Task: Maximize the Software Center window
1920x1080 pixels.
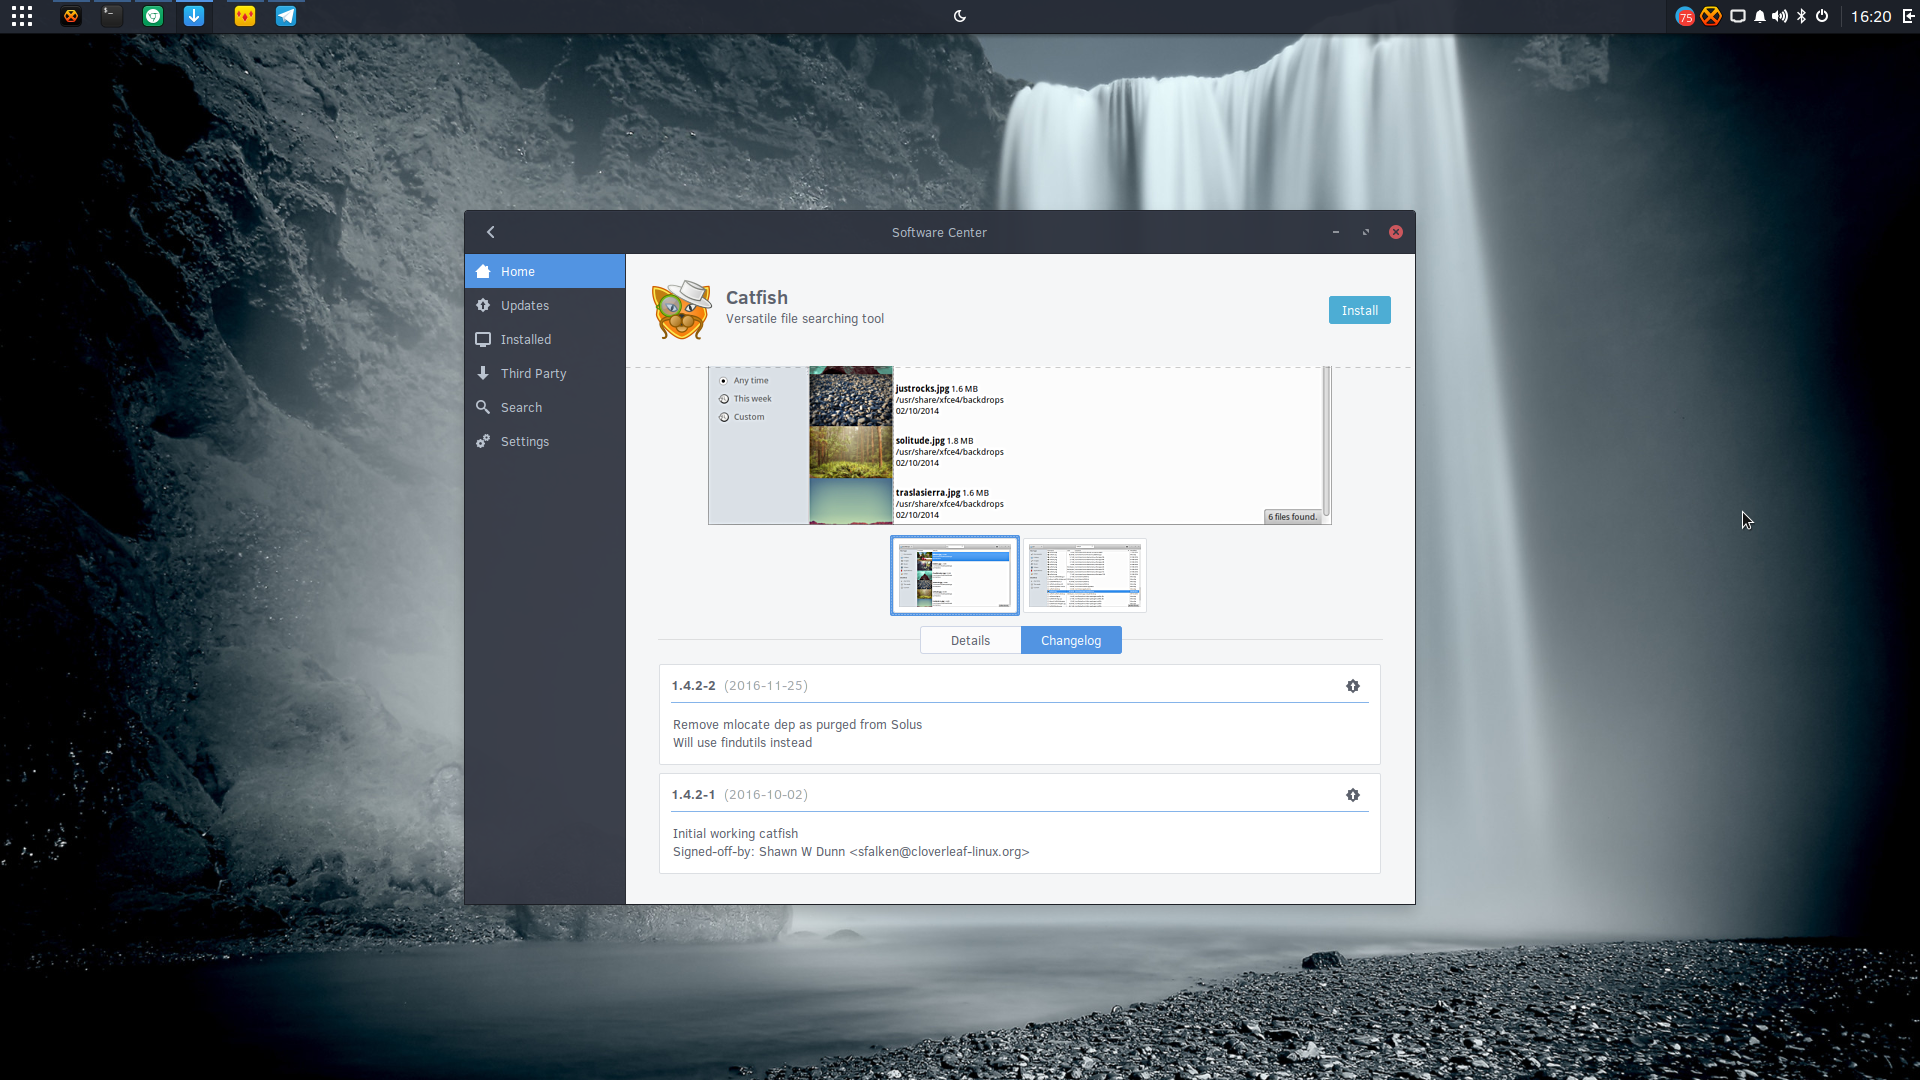Action: 1366,232
